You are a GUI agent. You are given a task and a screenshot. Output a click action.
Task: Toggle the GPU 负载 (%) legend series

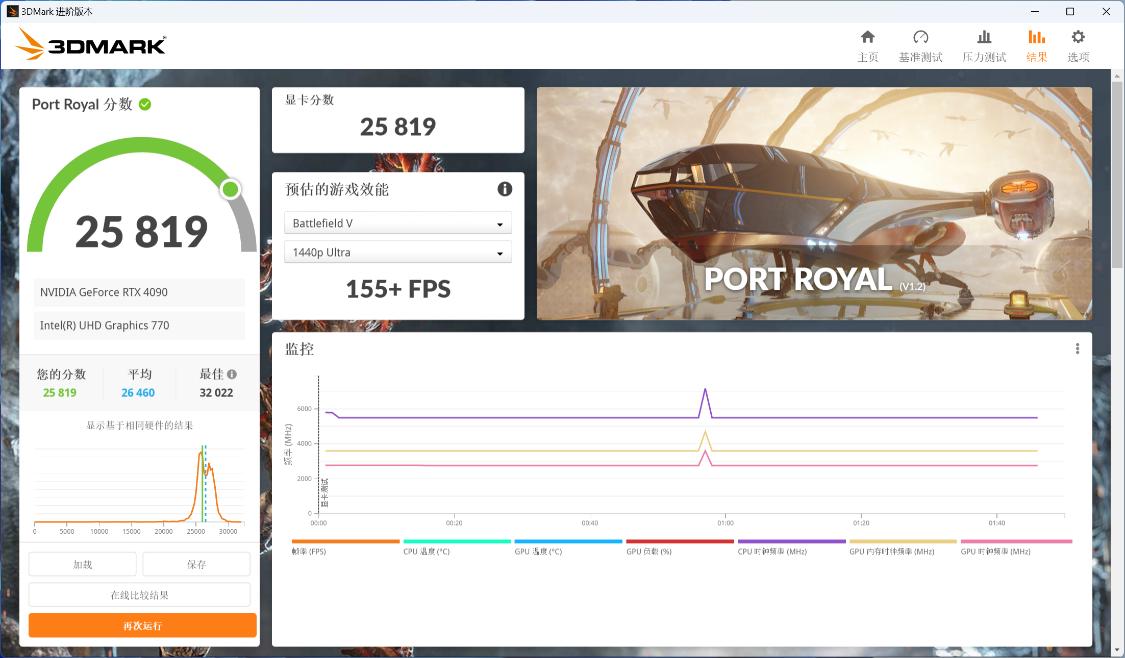(x=679, y=547)
